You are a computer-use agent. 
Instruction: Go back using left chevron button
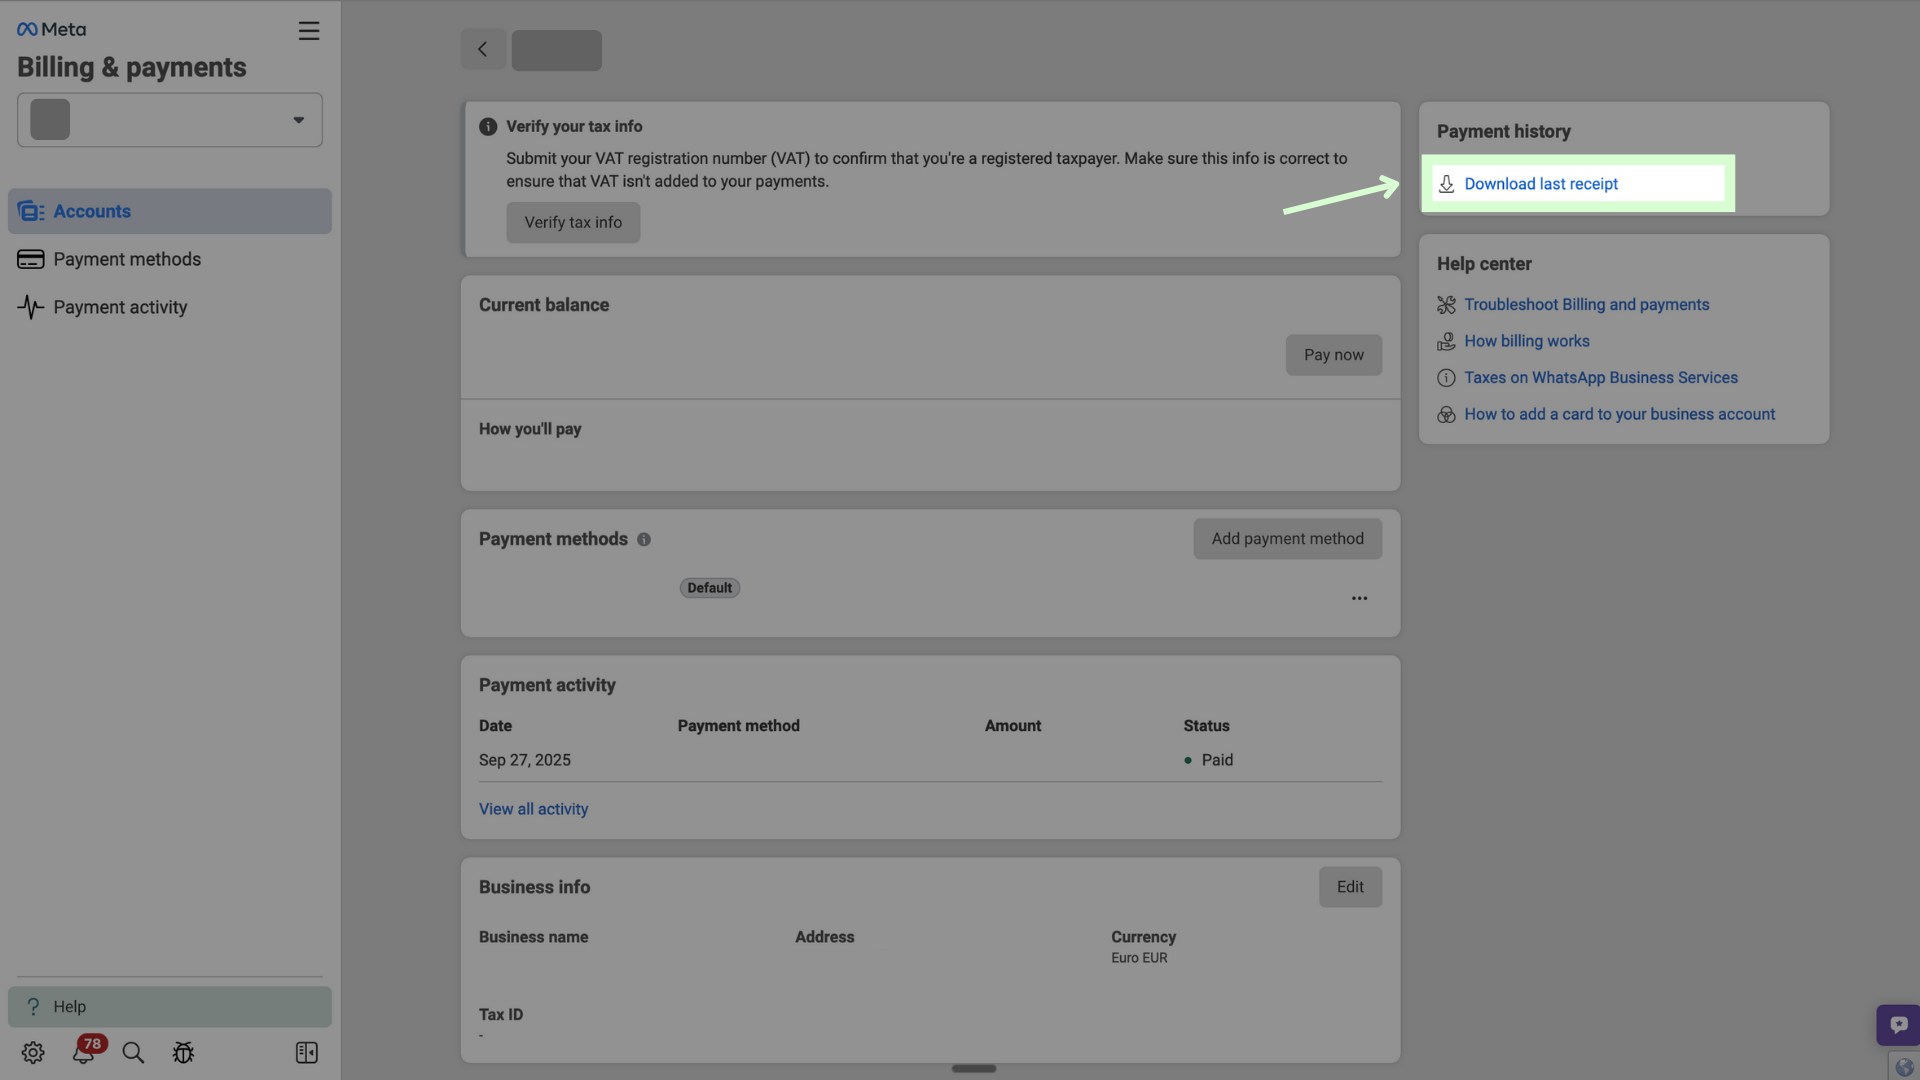point(483,50)
